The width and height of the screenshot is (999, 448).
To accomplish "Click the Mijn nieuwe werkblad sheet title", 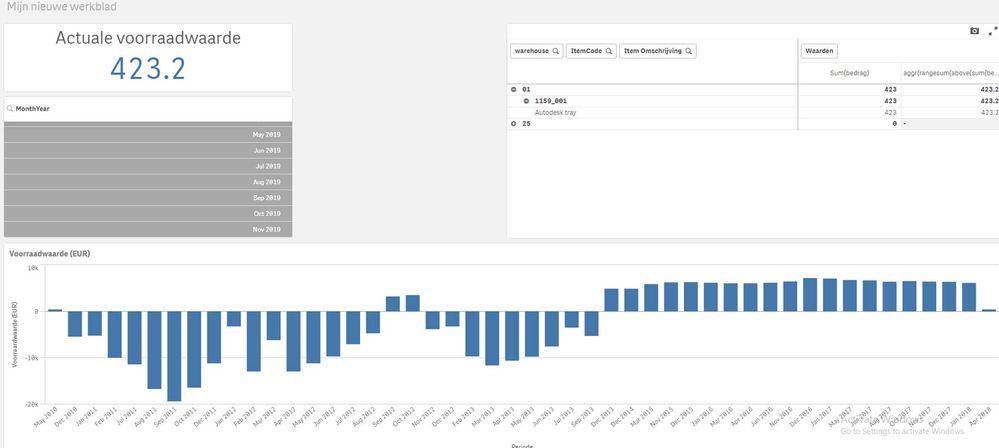I will click(x=62, y=7).
